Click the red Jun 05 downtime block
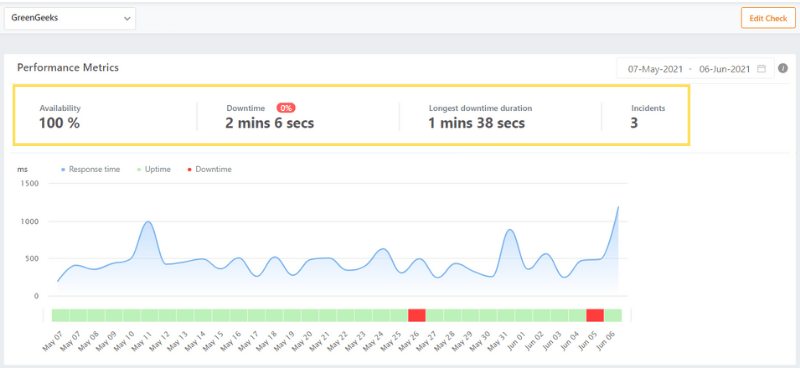This screenshot has height=370, width=800. click(x=595, y=315)
